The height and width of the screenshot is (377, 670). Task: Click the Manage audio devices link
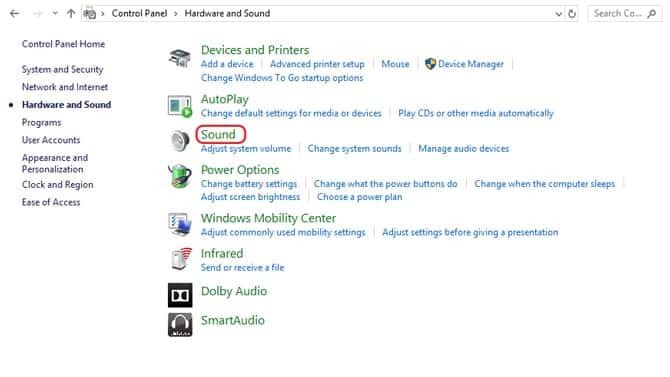pos(464,149)
